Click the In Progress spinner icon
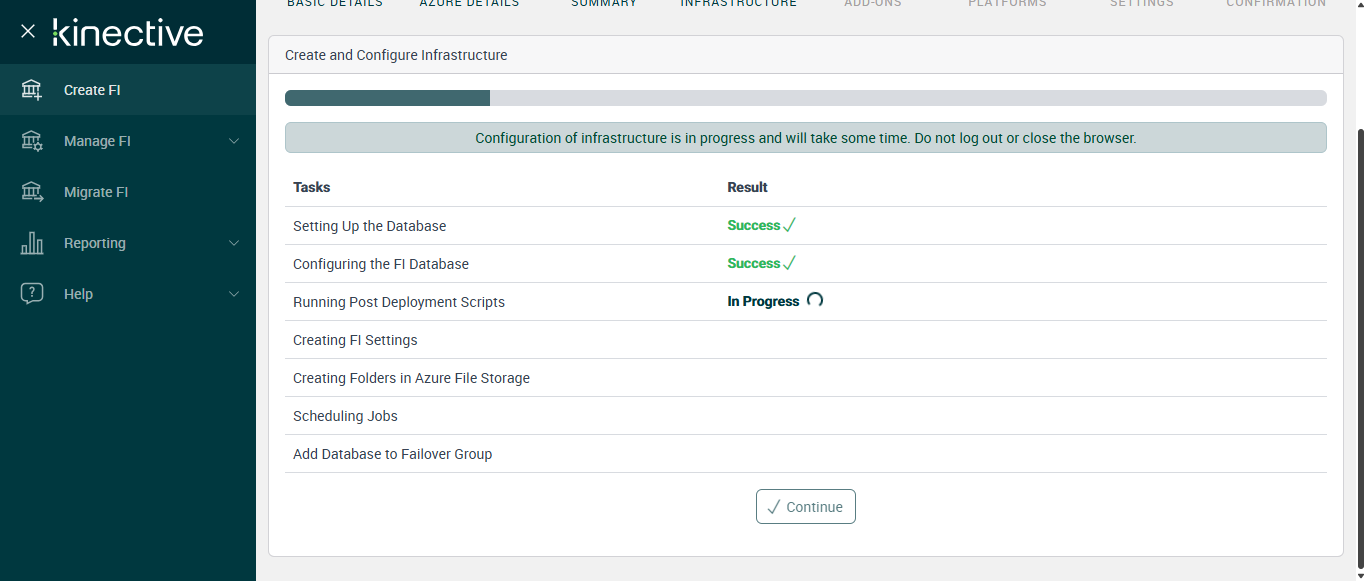This screenshot has height=581, width=1366. pos(815,300)
